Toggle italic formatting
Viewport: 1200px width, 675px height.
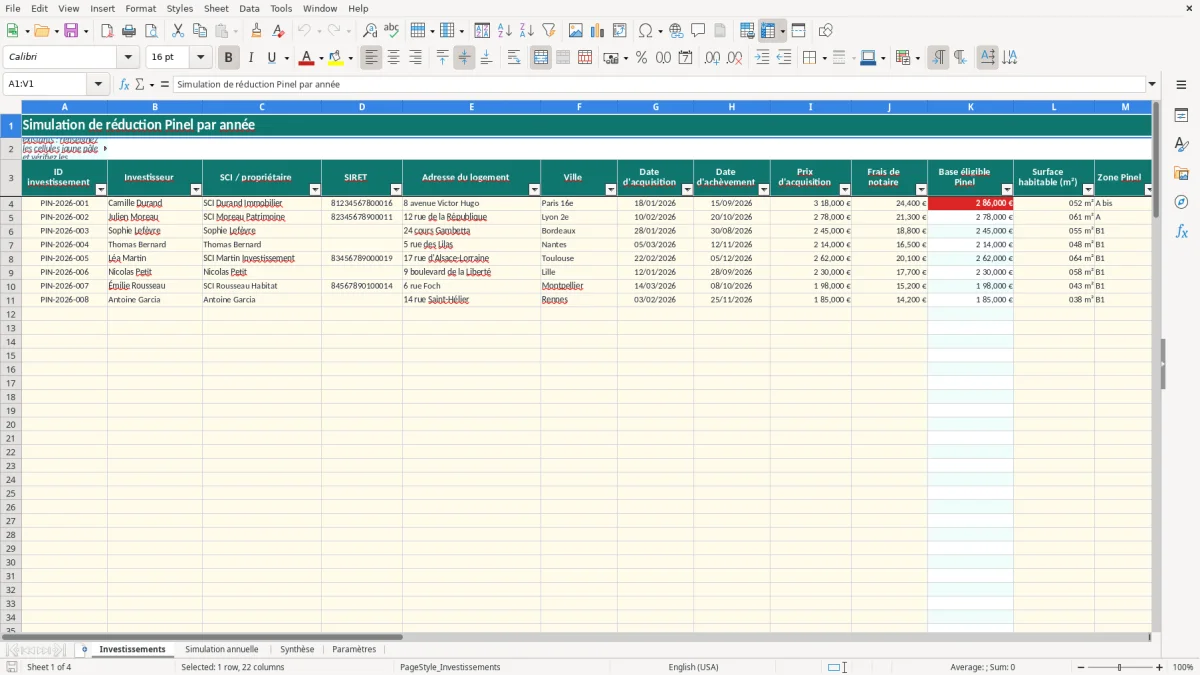tap(251, 58)
